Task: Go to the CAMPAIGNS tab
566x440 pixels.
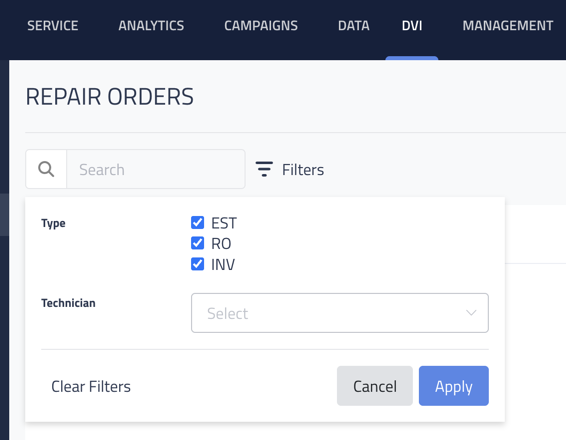Action: pyautogui.click(x=261, y=26)
